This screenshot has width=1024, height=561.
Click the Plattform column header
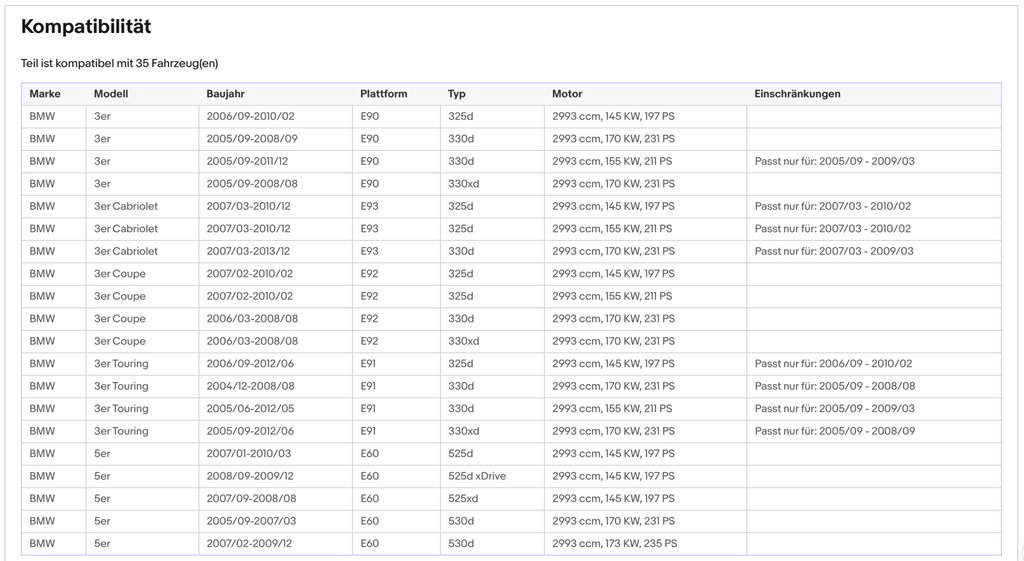pos(383,94)
